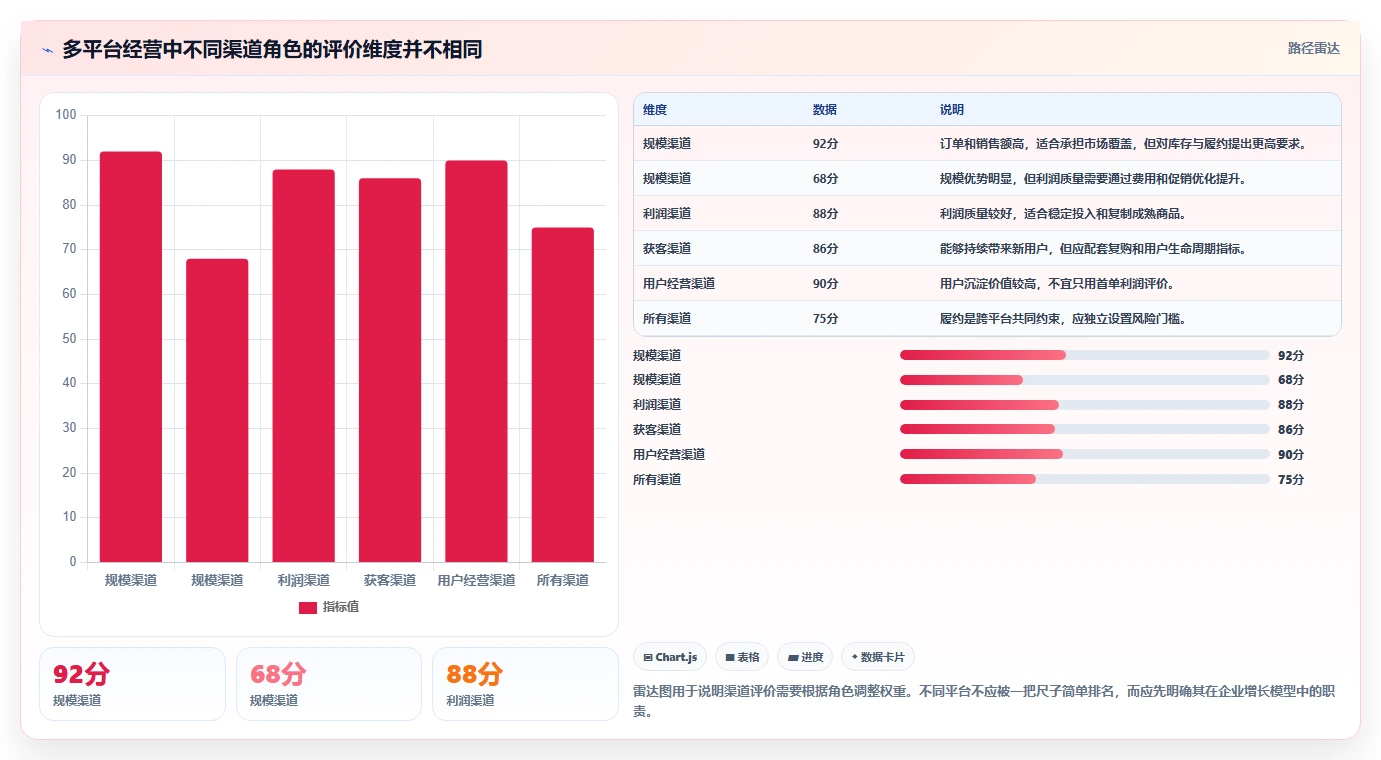Select the table cell reading 86分
The image size is (1381, 760).
[x=825, y=249]
